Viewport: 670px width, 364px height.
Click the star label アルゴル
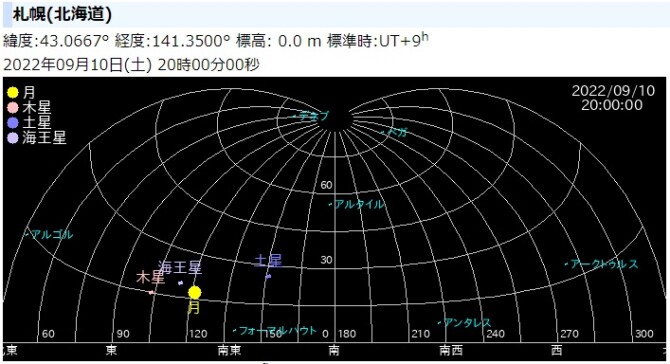click(52, 235)
